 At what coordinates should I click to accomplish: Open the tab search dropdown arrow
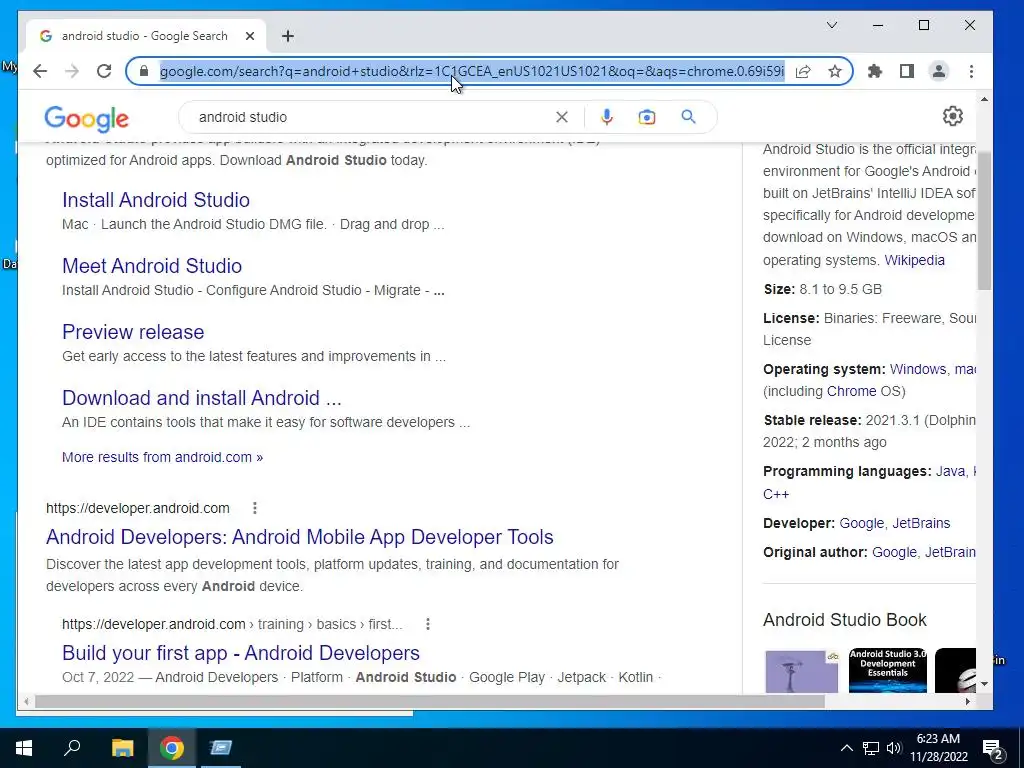(831, 25)
